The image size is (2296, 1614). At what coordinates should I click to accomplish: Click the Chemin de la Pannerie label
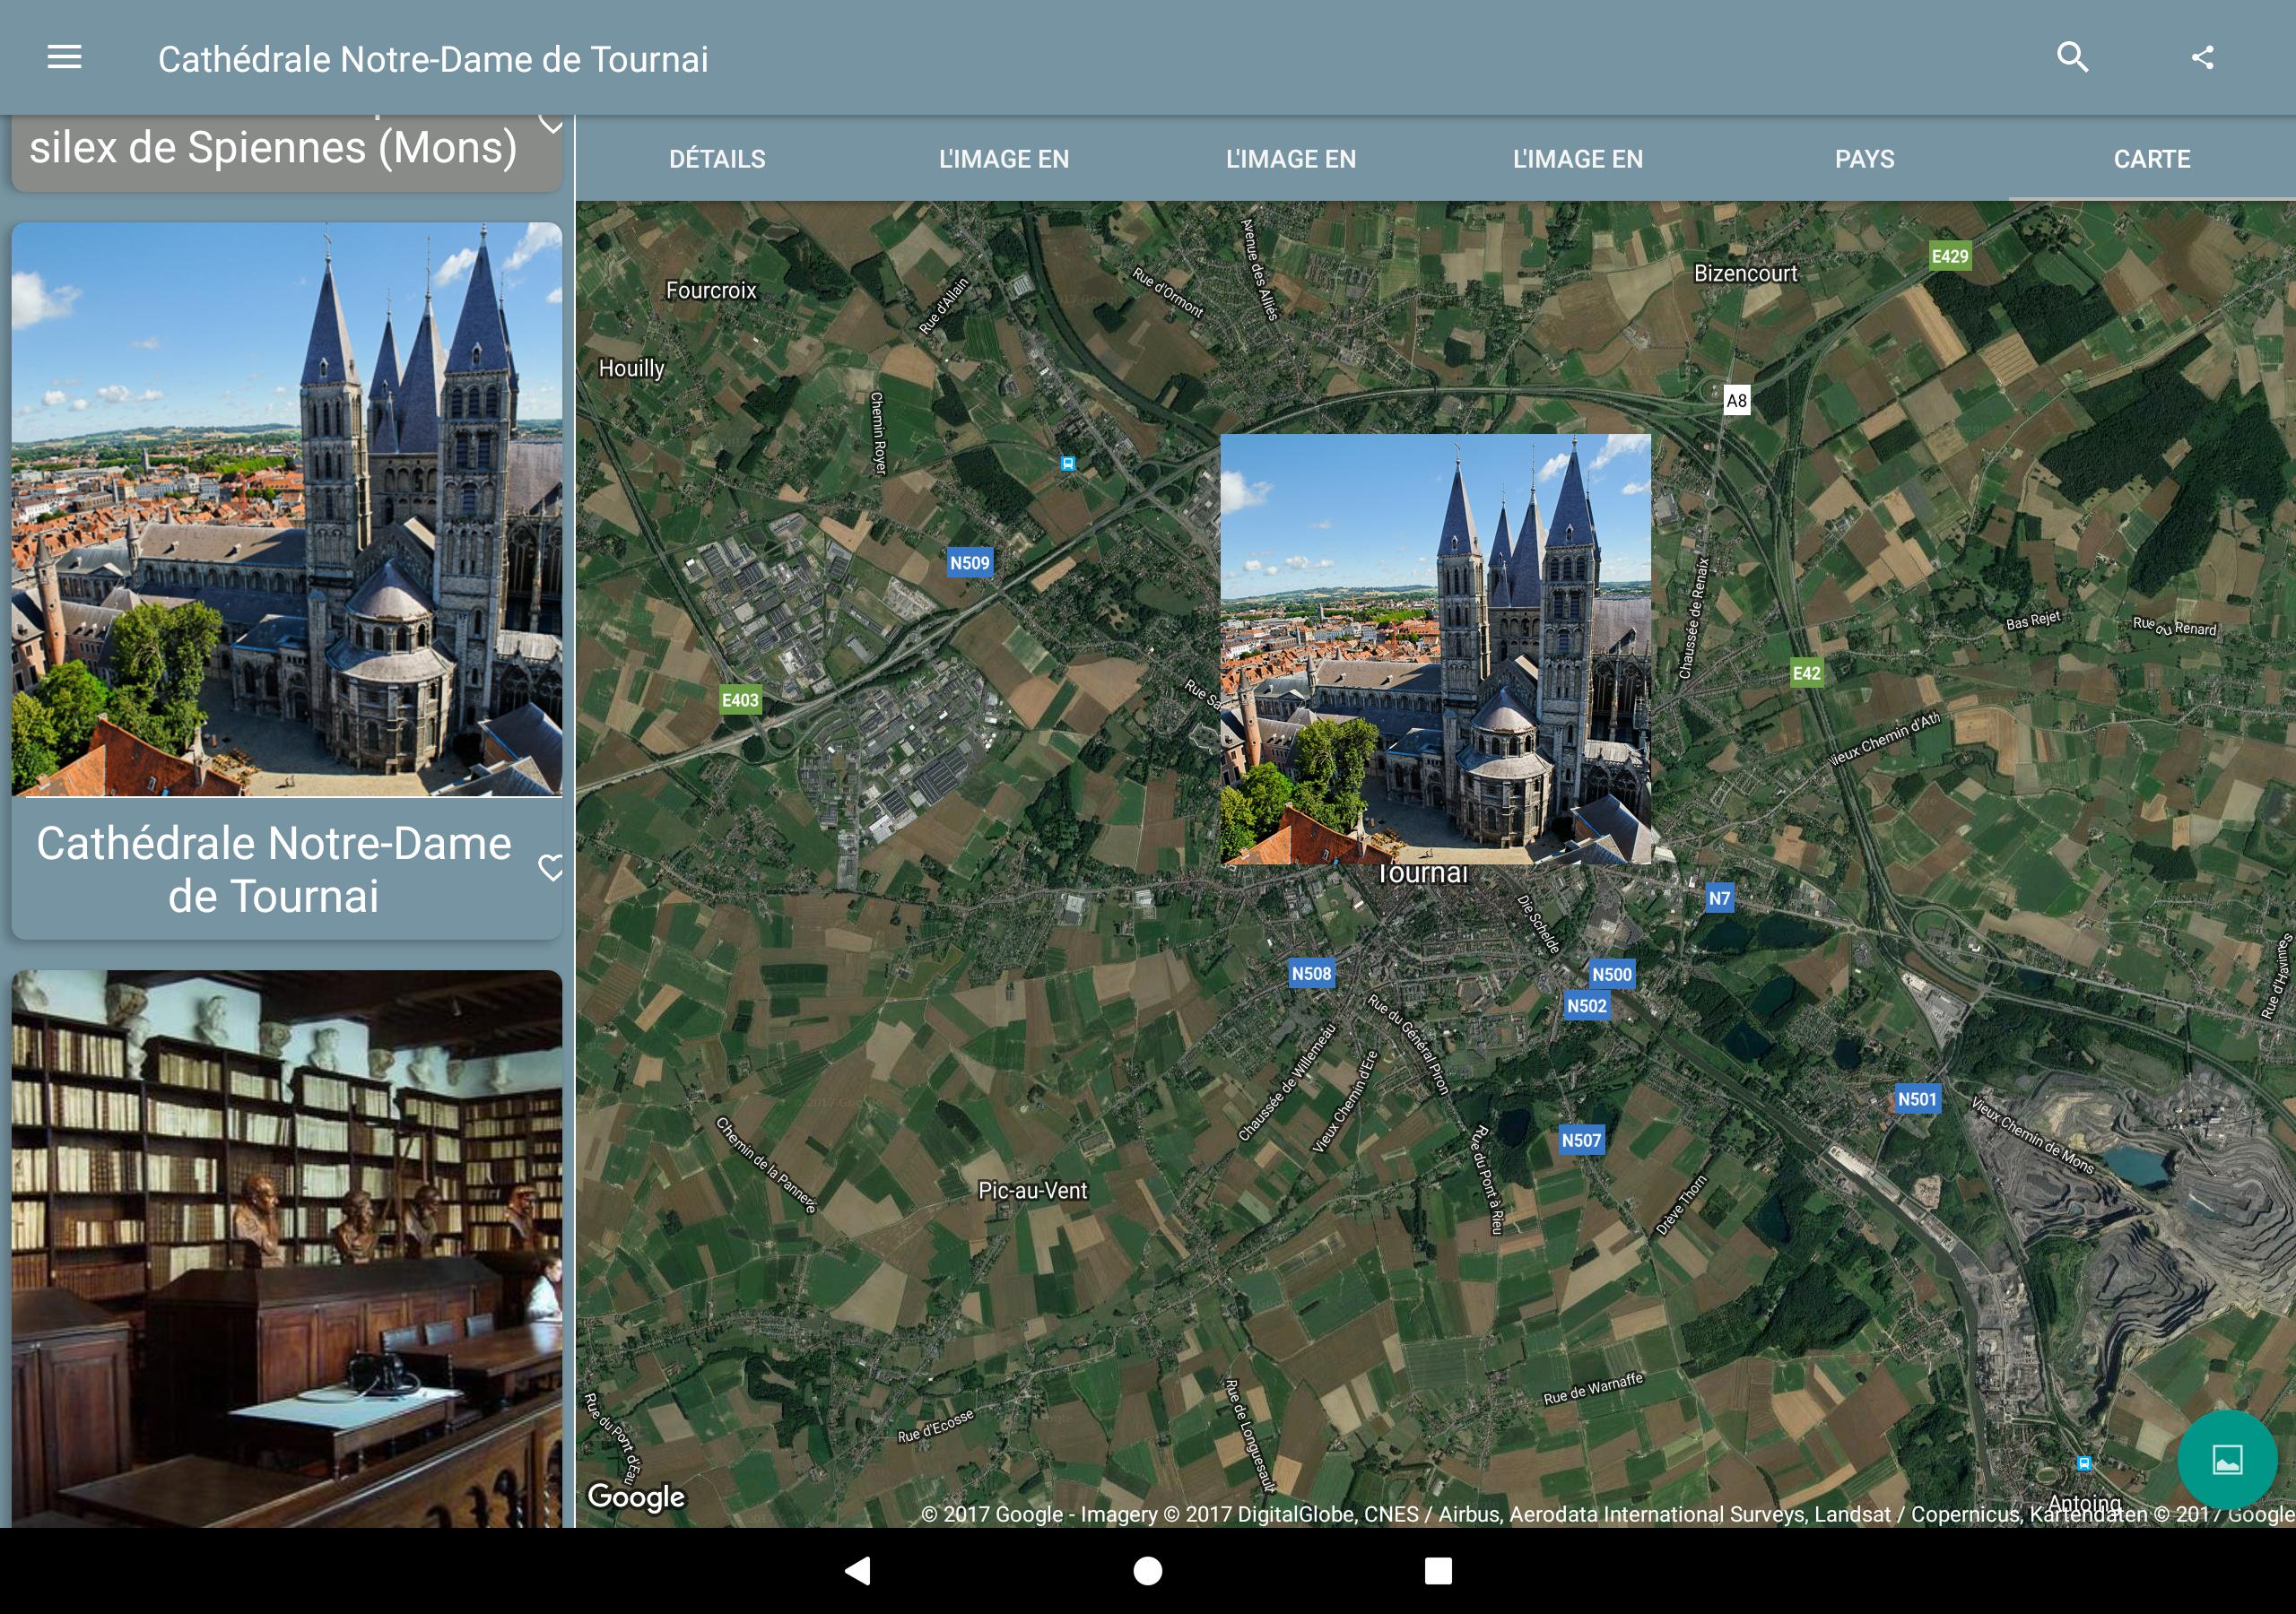[767, 1165]
